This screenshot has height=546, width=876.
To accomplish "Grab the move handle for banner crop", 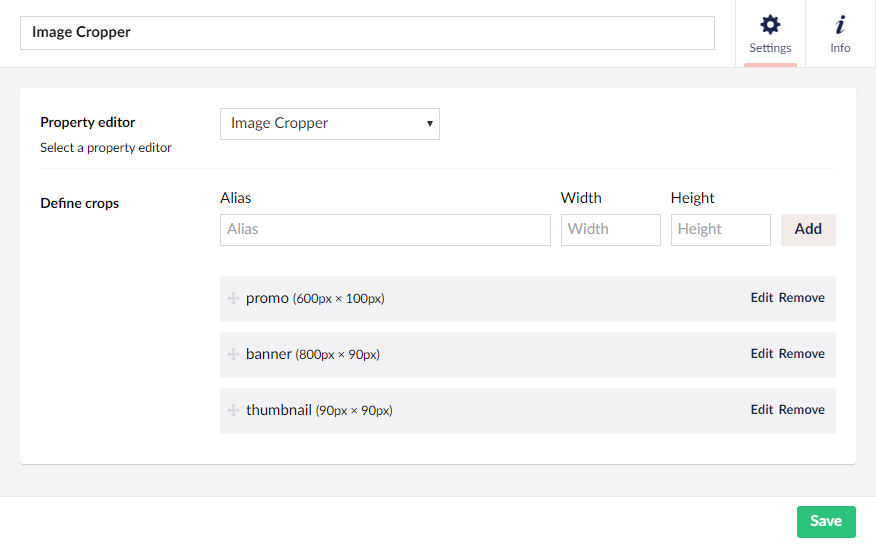I will [234, 354].
